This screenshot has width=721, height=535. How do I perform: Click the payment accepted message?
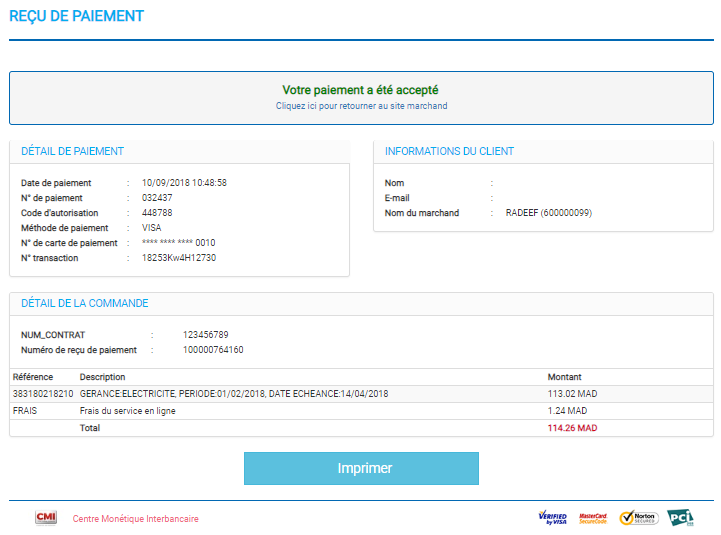360,90
